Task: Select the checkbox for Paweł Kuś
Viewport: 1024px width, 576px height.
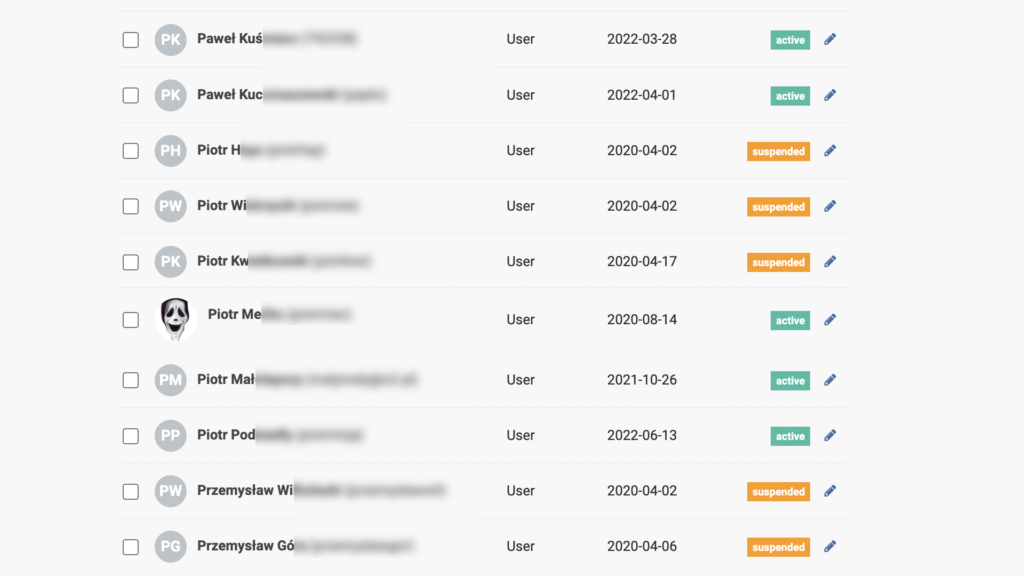Action: point(131,40)
